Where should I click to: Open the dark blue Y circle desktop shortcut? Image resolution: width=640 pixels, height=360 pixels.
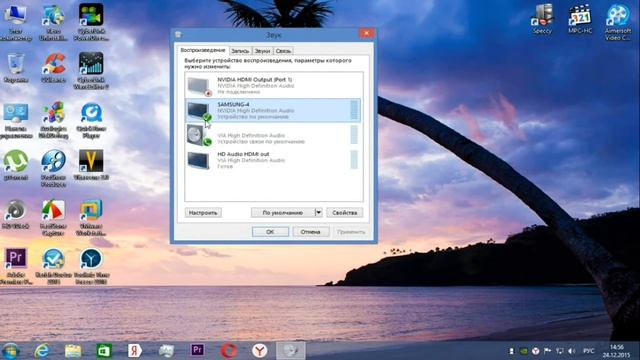(x=91, y=266)
